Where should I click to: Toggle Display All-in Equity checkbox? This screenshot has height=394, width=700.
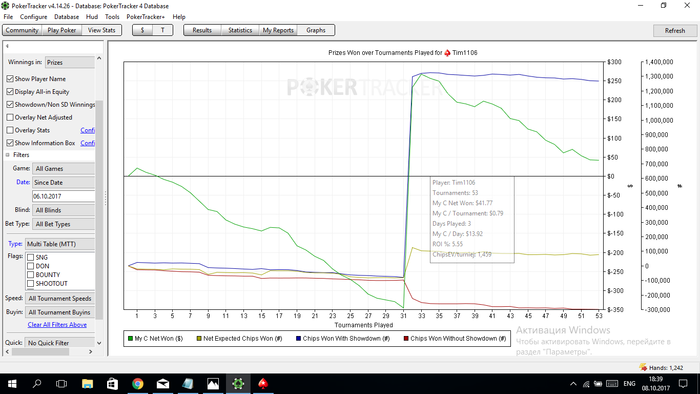pyautogui.click(x=10, y=91)
